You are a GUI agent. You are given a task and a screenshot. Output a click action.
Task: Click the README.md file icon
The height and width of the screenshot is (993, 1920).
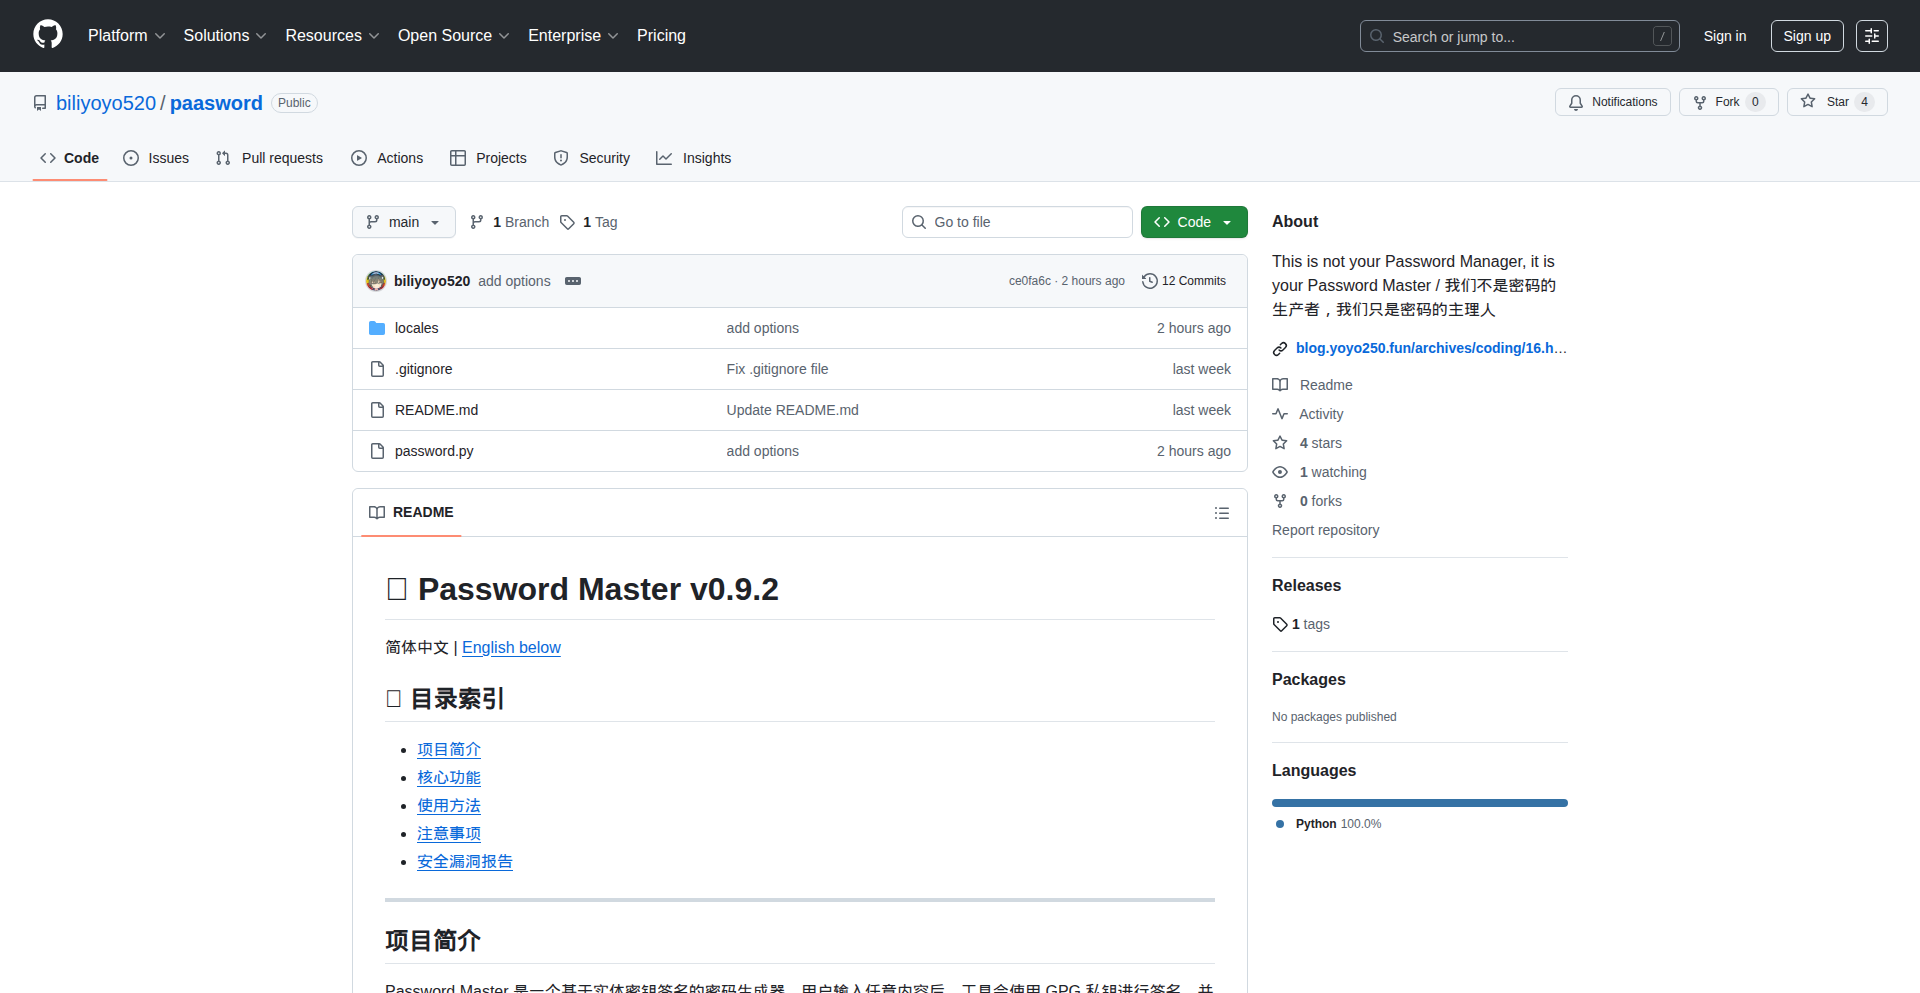pos(377,410)
